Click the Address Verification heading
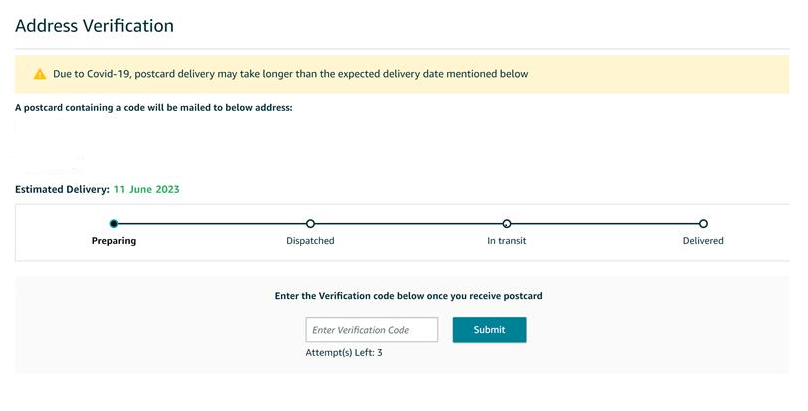Image resolution: width=808 pixels, height=411 pixels. tap(94, 26)
